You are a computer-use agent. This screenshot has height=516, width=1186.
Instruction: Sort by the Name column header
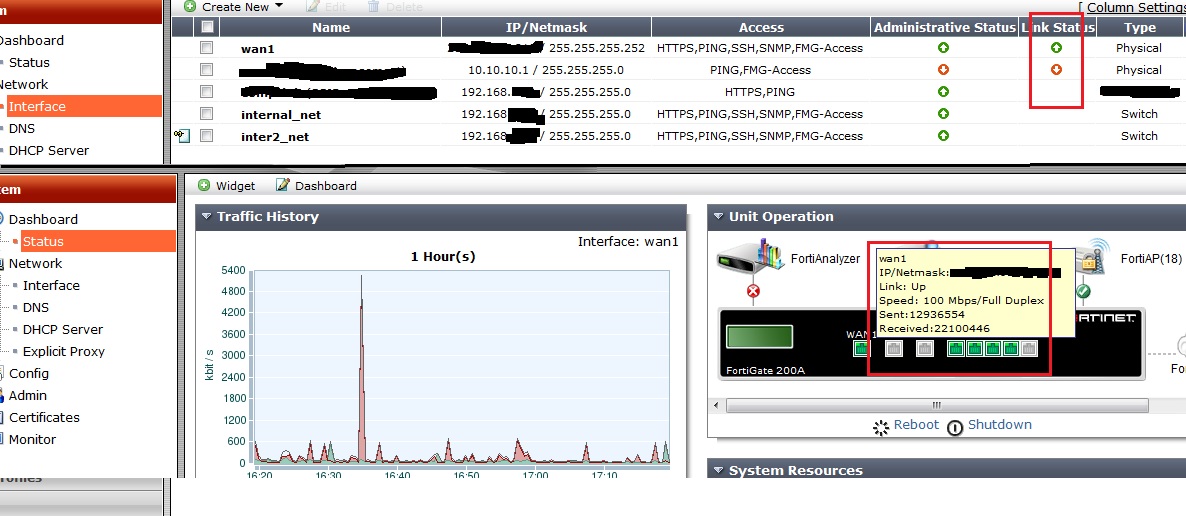point(331,27)
